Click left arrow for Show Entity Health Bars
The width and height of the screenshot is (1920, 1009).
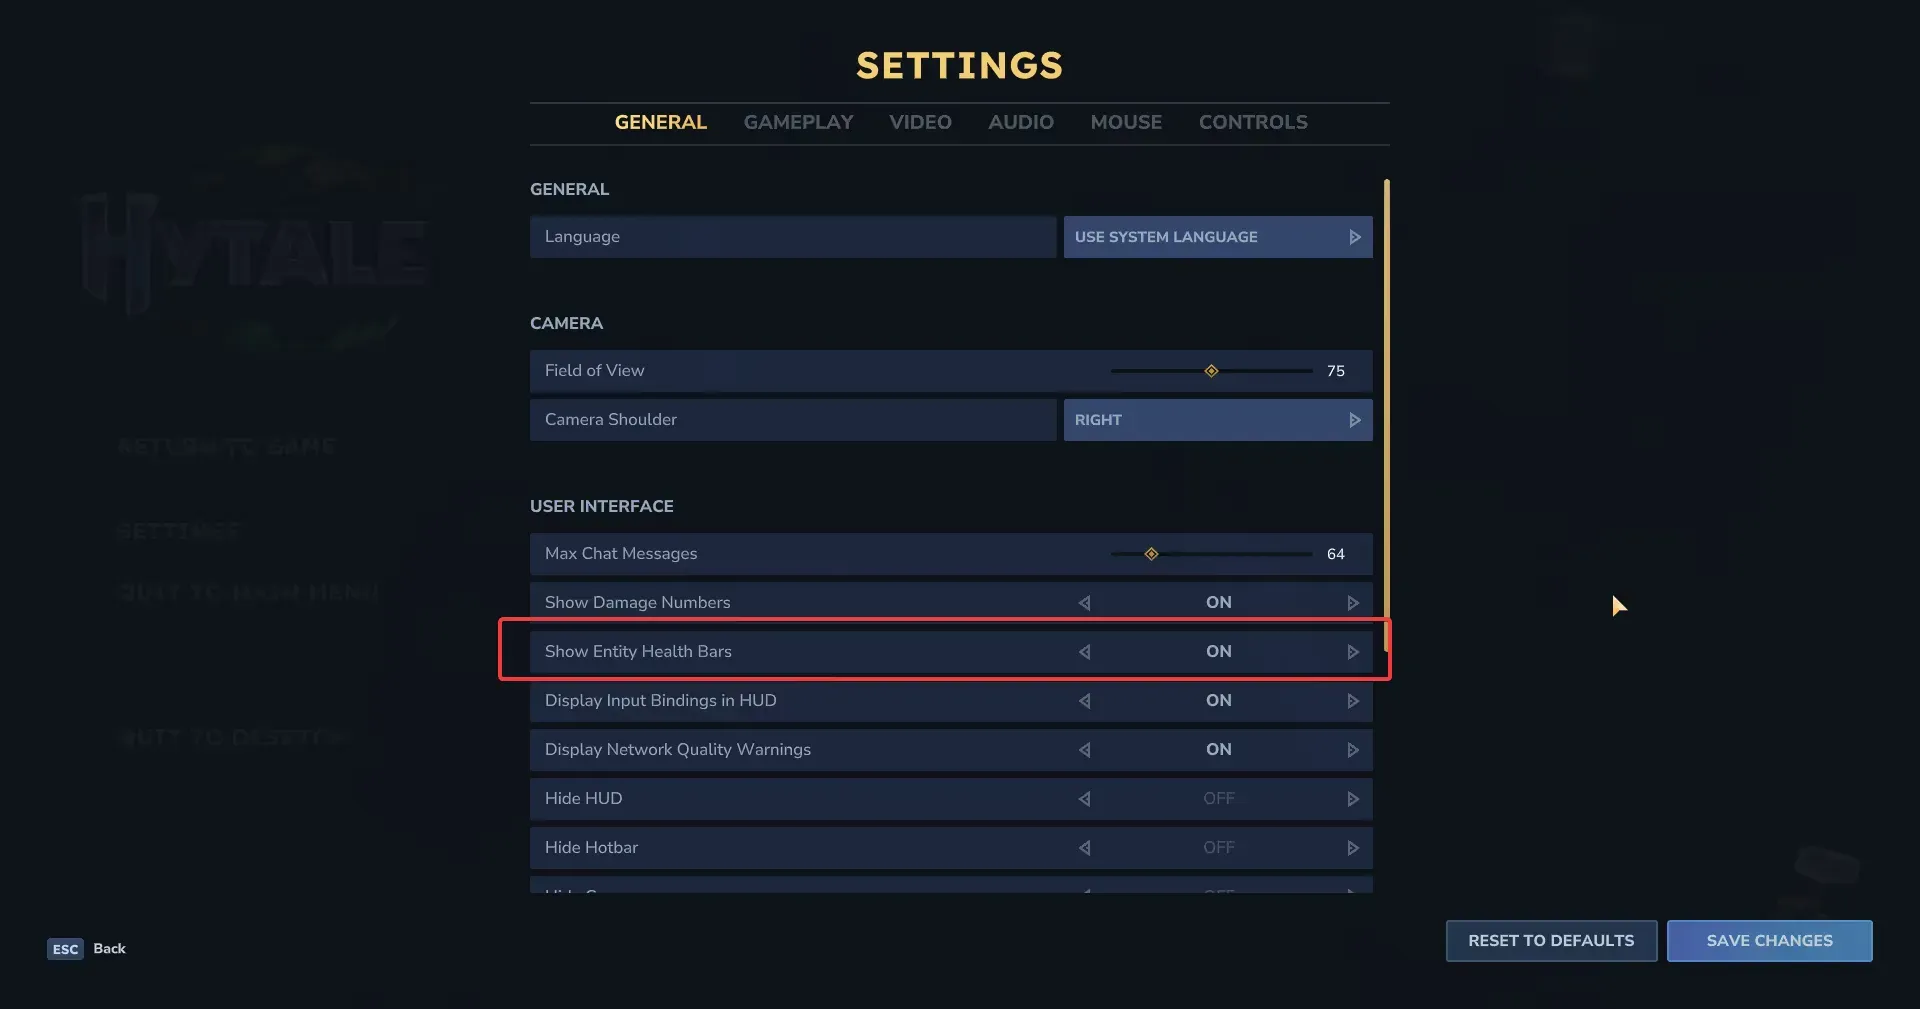(1084, 652)
